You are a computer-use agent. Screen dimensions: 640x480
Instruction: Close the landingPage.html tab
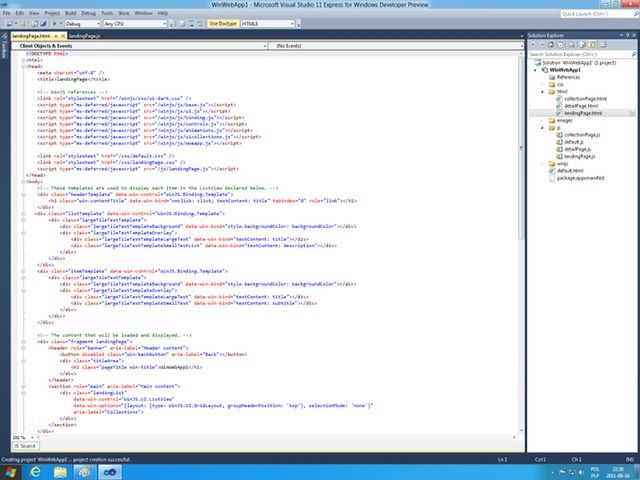(x=62, y=36)
